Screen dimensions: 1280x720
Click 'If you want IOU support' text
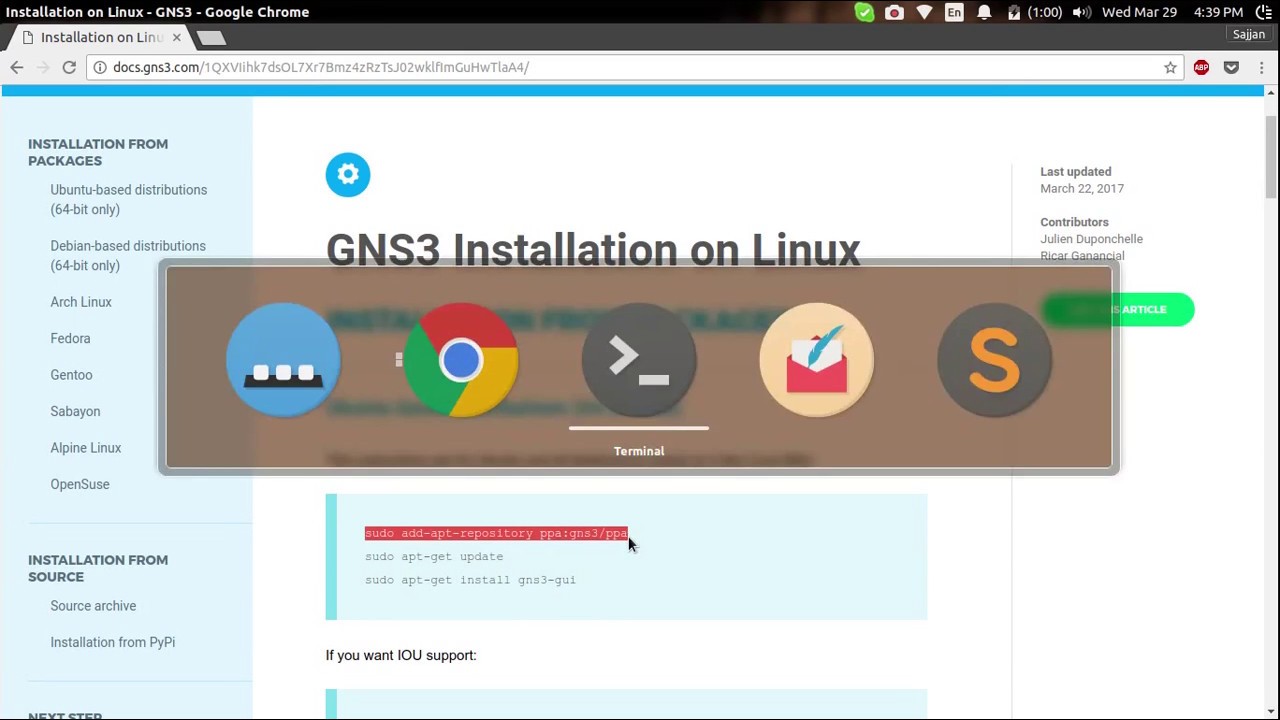[401, 655]
